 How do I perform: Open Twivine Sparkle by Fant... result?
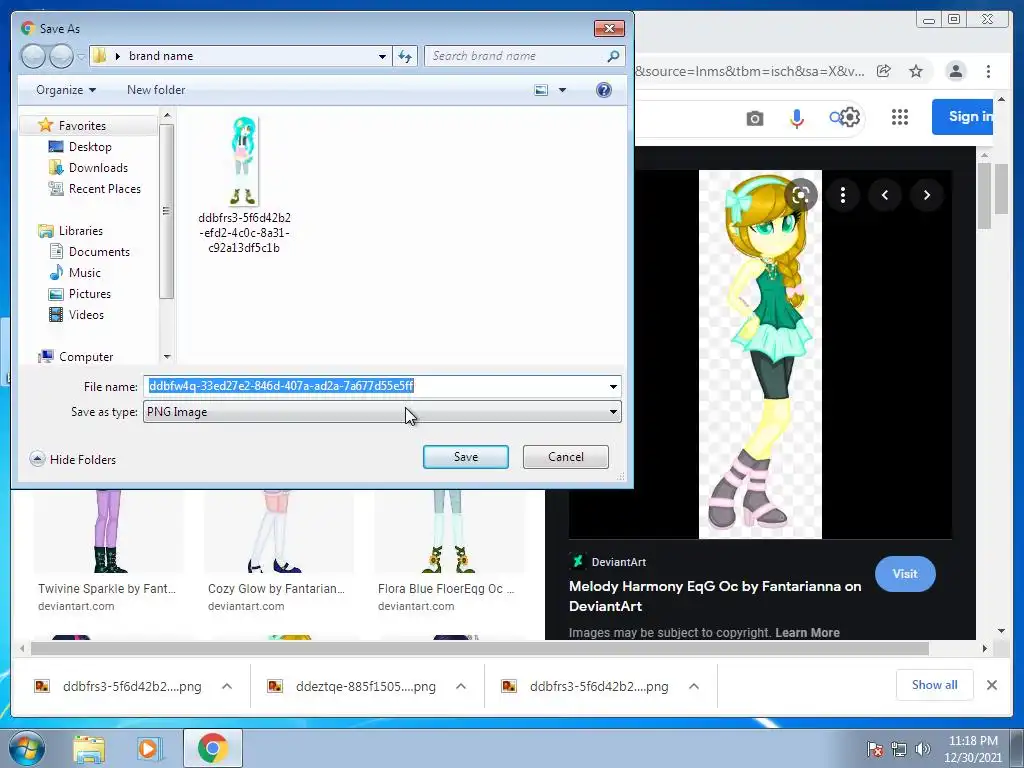click(x=107, y=588)
